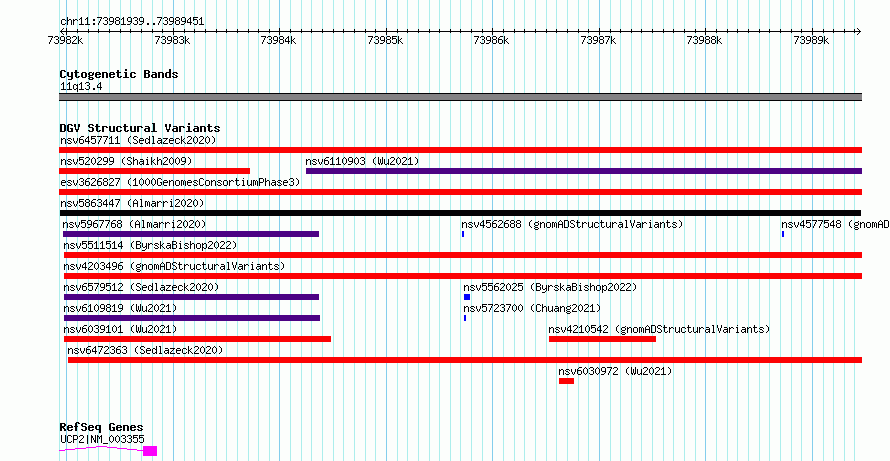Select the purple nsv5967768 variant bar
This screenshot has width=890, height=461.
point(191,234)
